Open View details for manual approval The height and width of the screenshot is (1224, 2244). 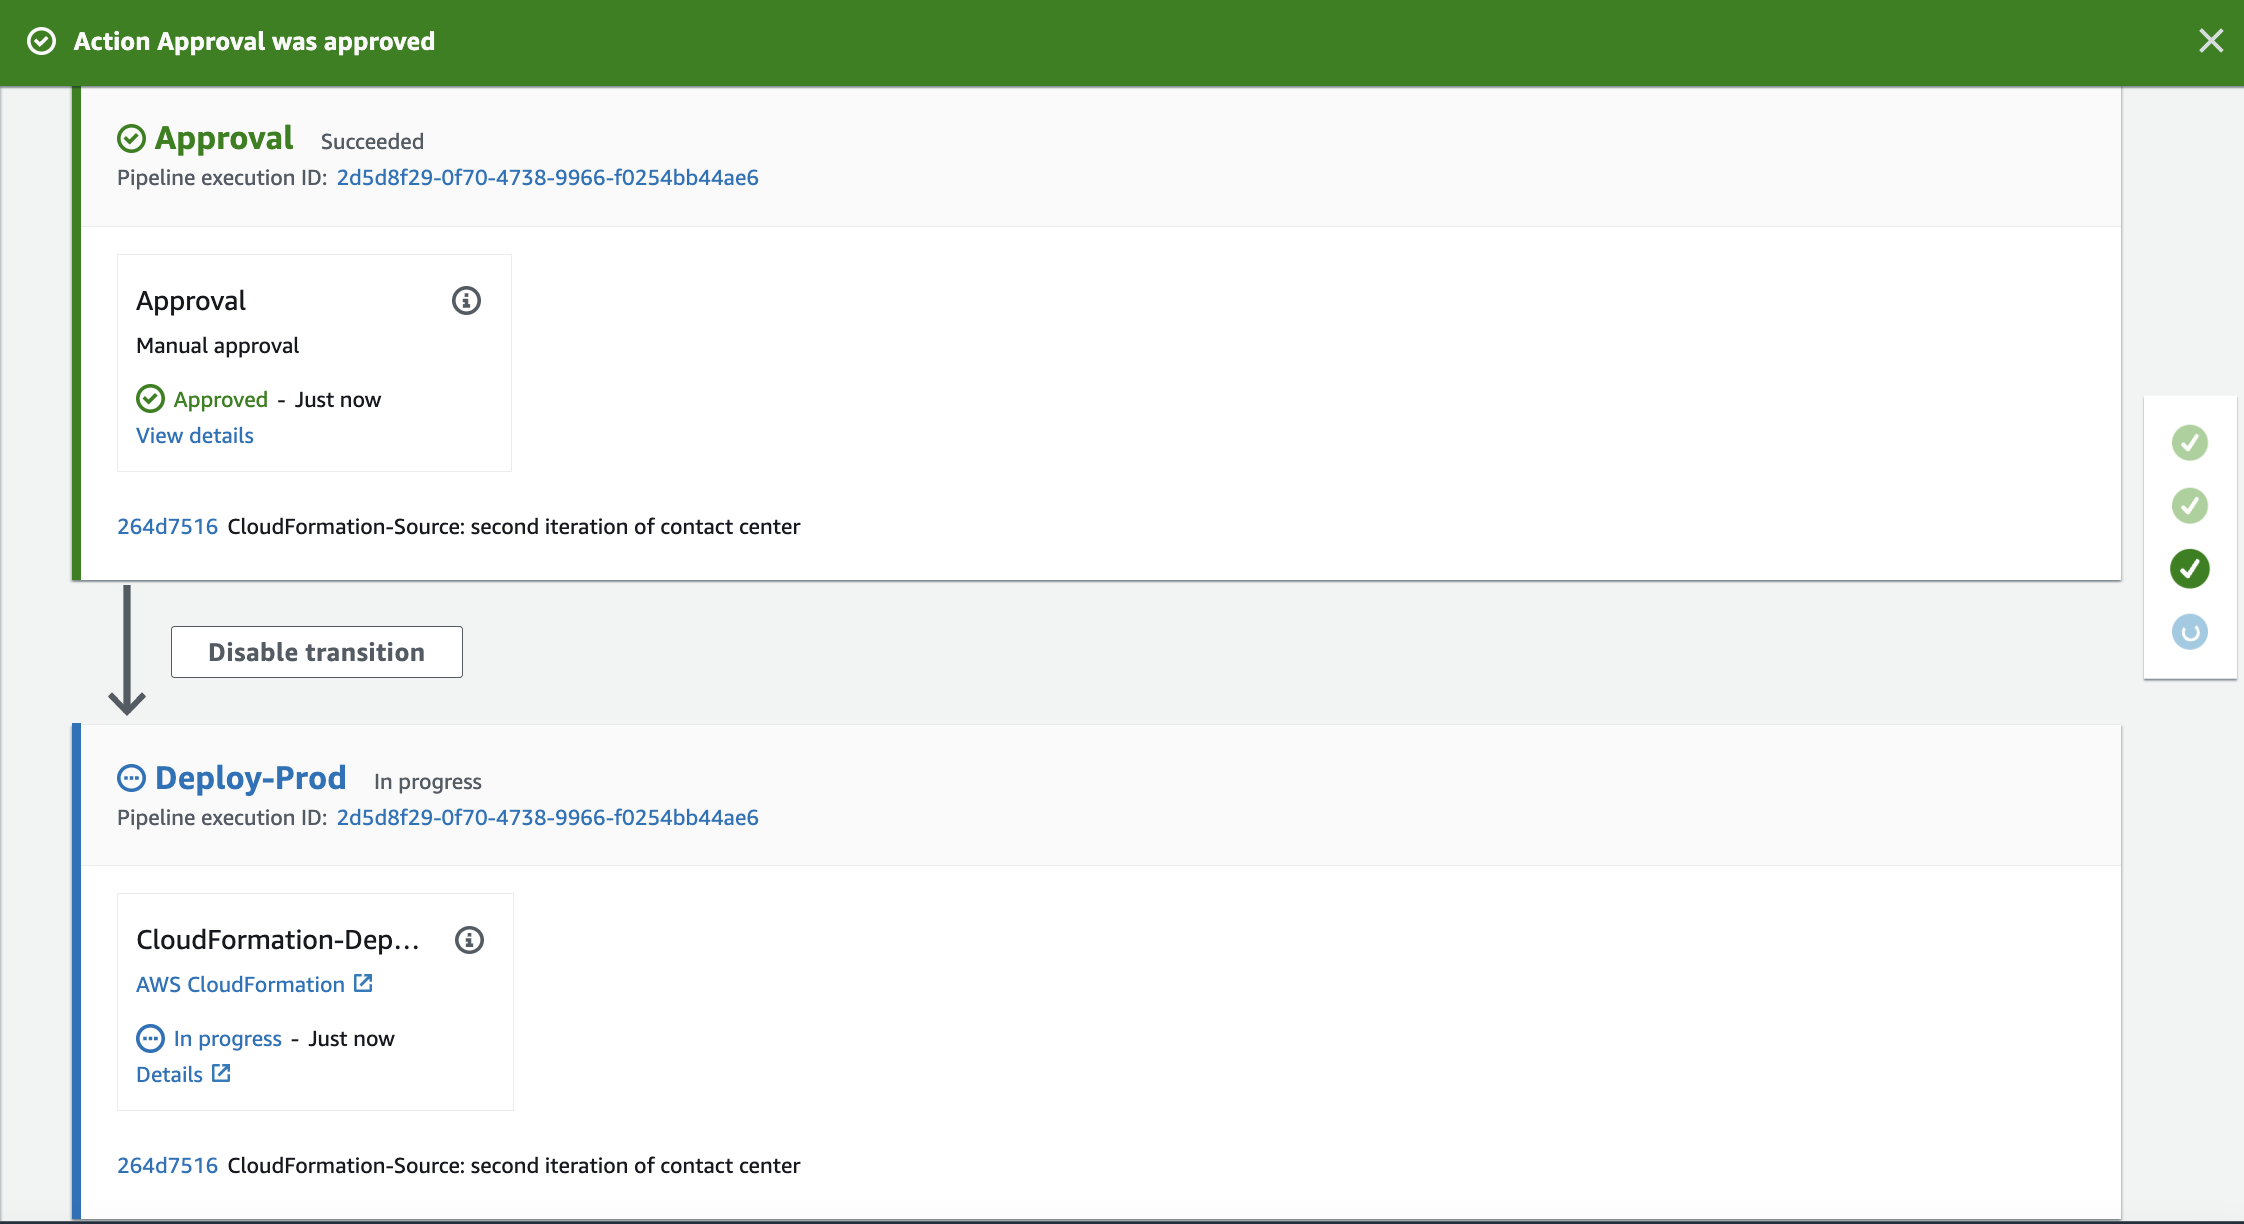pos(195,435)
